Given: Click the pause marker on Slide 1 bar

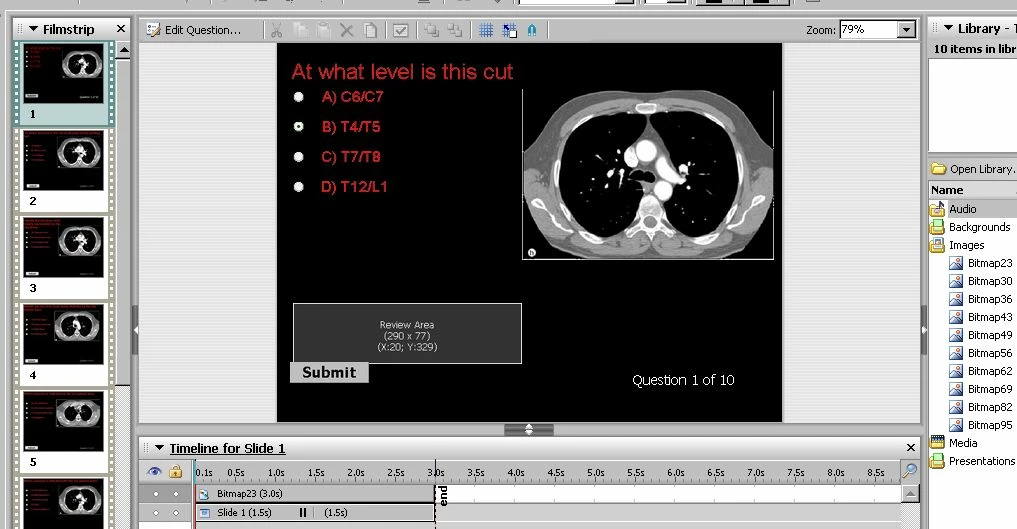Looking at the screenshot, I should (x=302, y=513).
